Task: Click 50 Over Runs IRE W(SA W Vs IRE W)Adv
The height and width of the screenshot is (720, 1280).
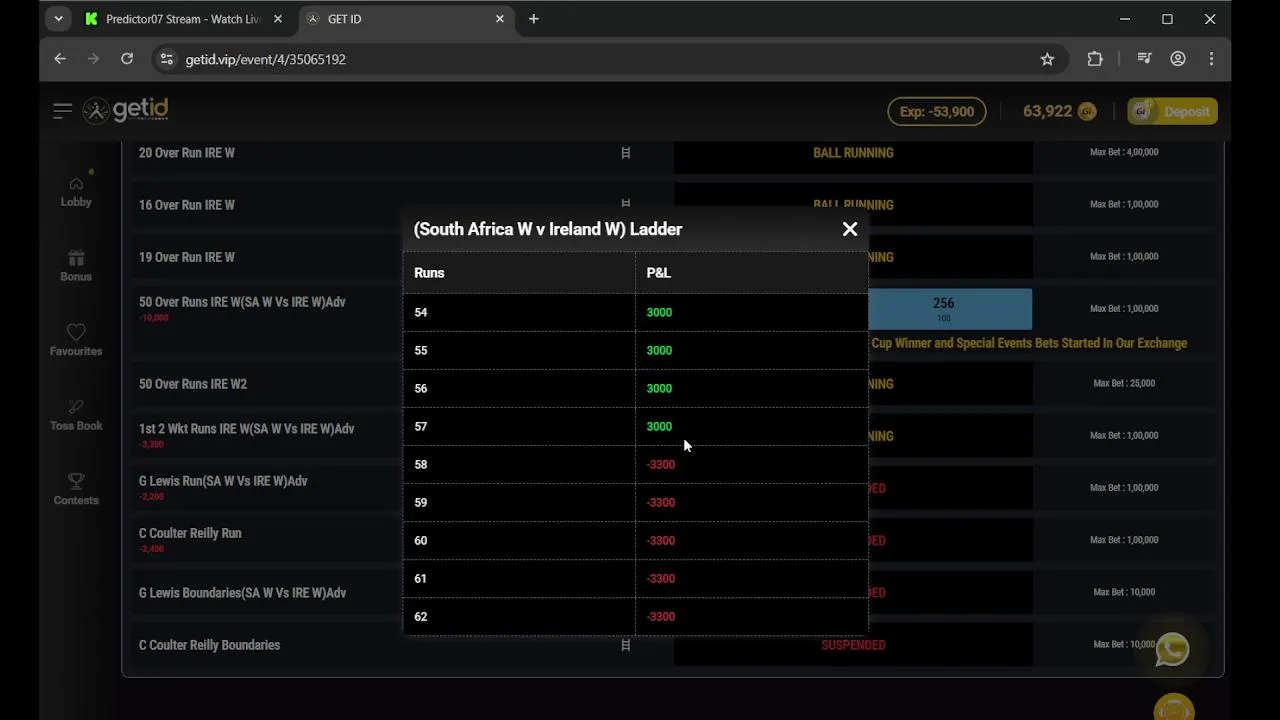Action: 242,302
